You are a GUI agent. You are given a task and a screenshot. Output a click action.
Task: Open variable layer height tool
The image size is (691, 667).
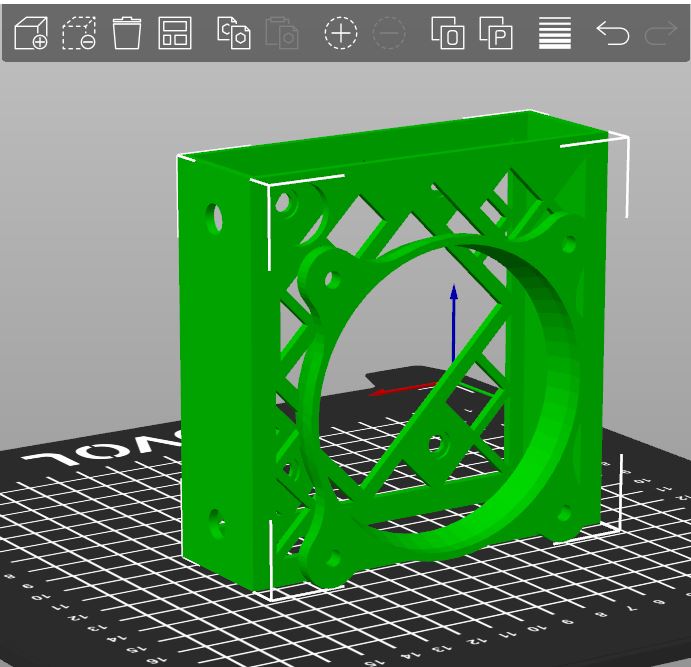pos(555,33)
